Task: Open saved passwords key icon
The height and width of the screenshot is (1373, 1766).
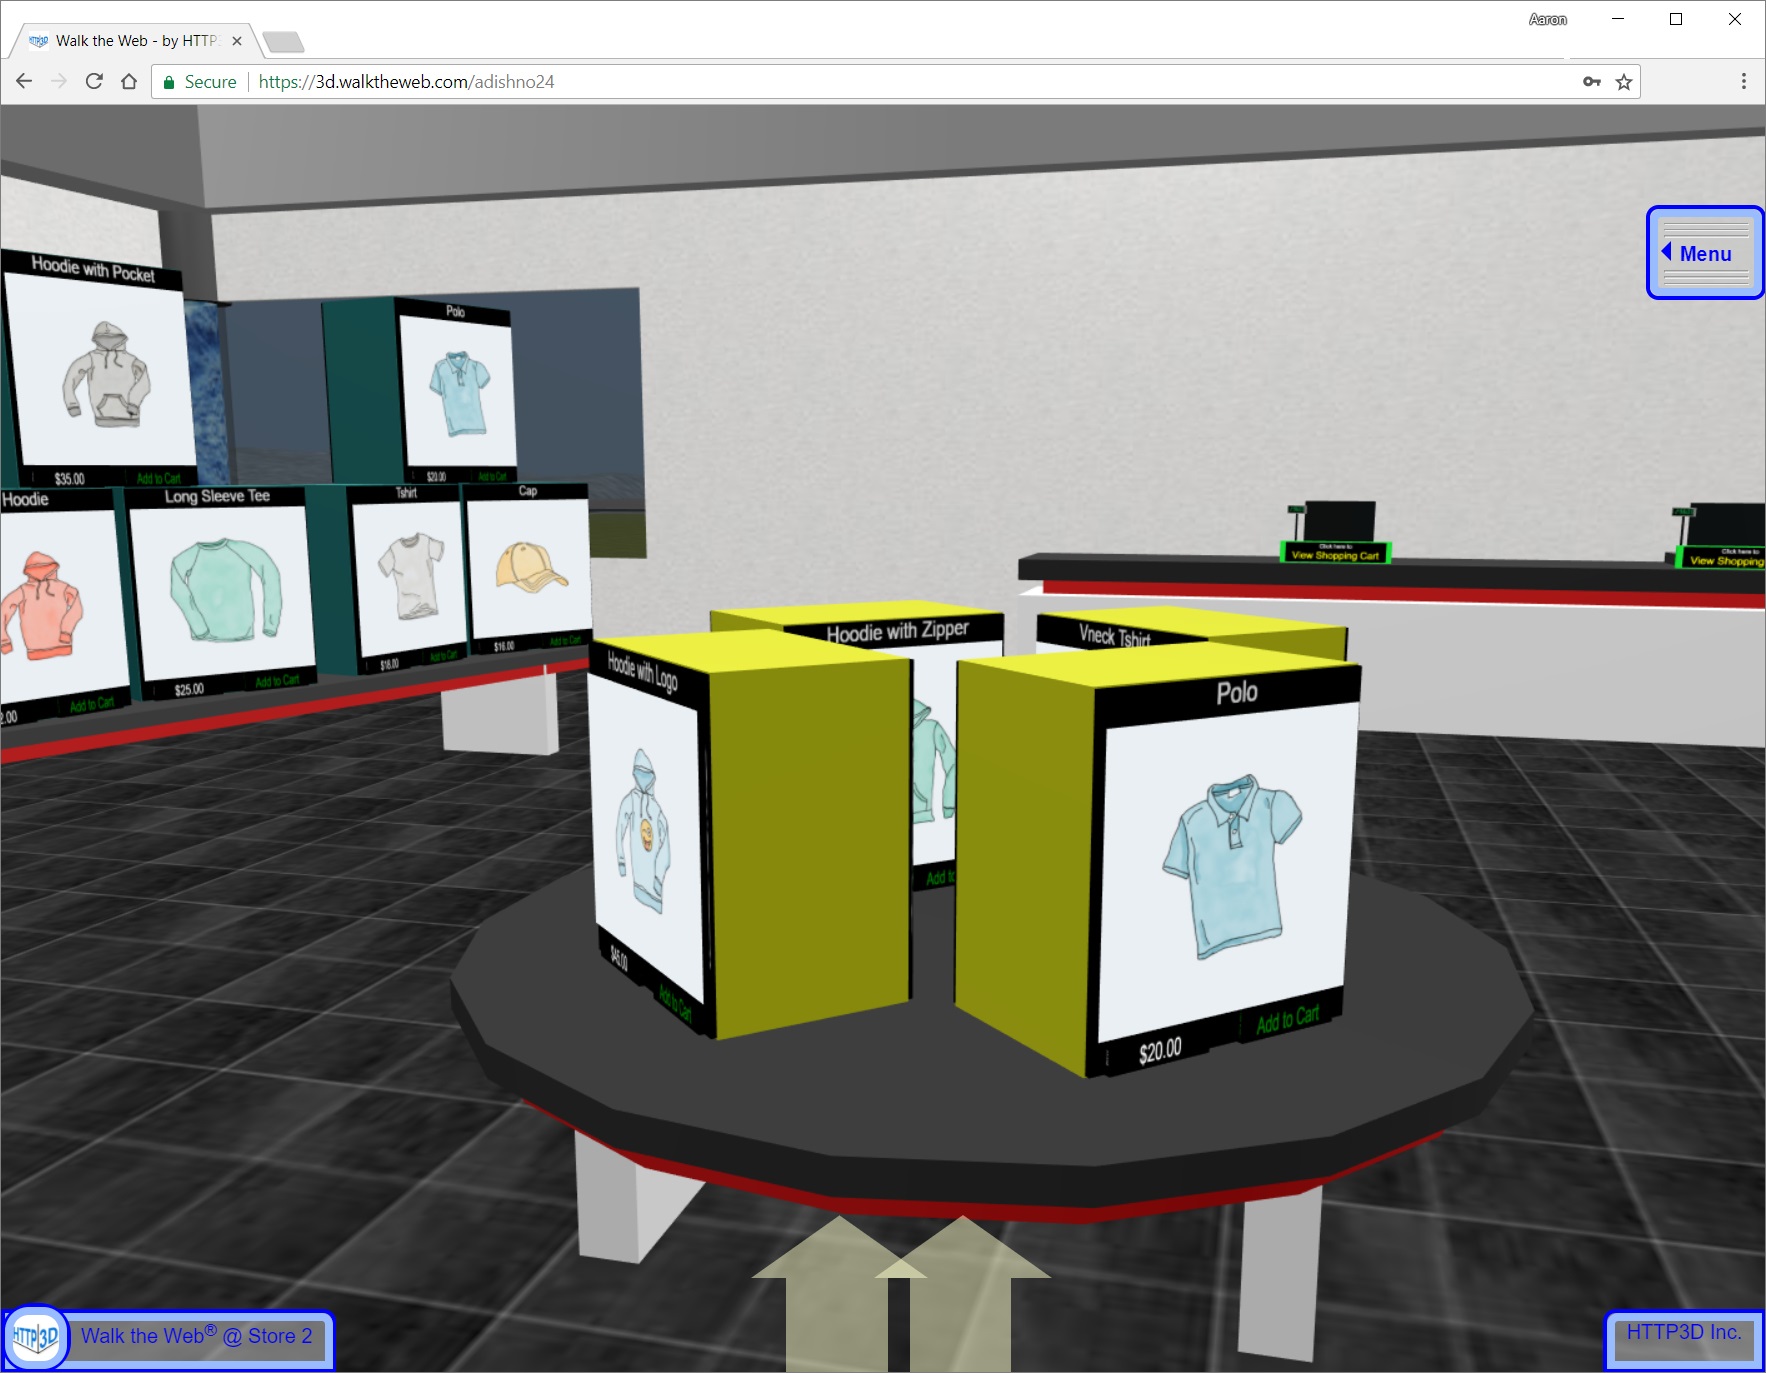Action: (1592, 81)
